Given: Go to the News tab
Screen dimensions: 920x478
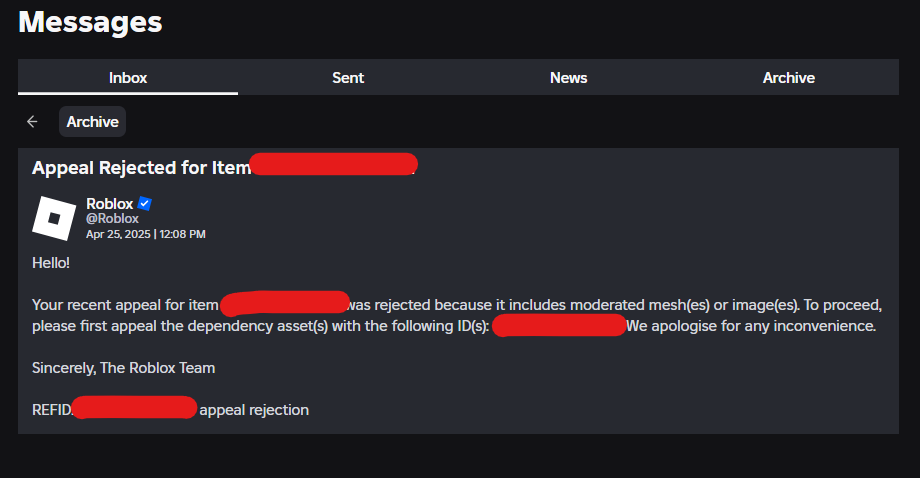Looking at the screenshot, I should (x=568, y=77).
